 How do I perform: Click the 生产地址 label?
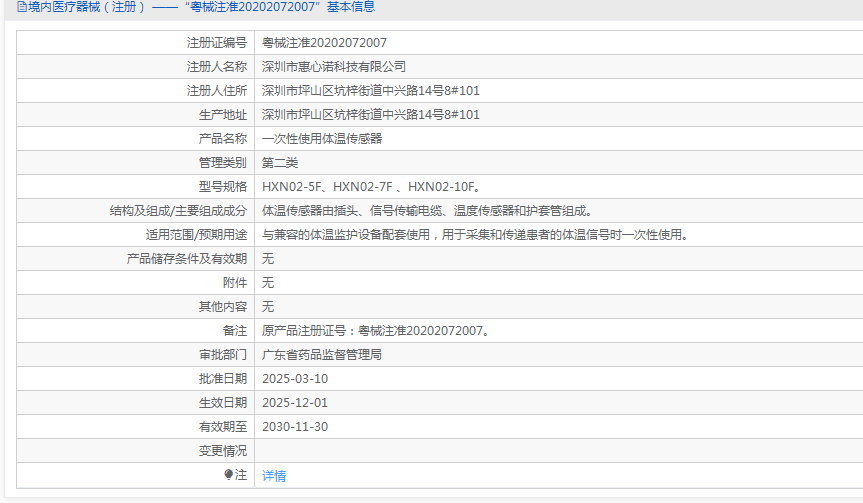[x=223, y=114]
